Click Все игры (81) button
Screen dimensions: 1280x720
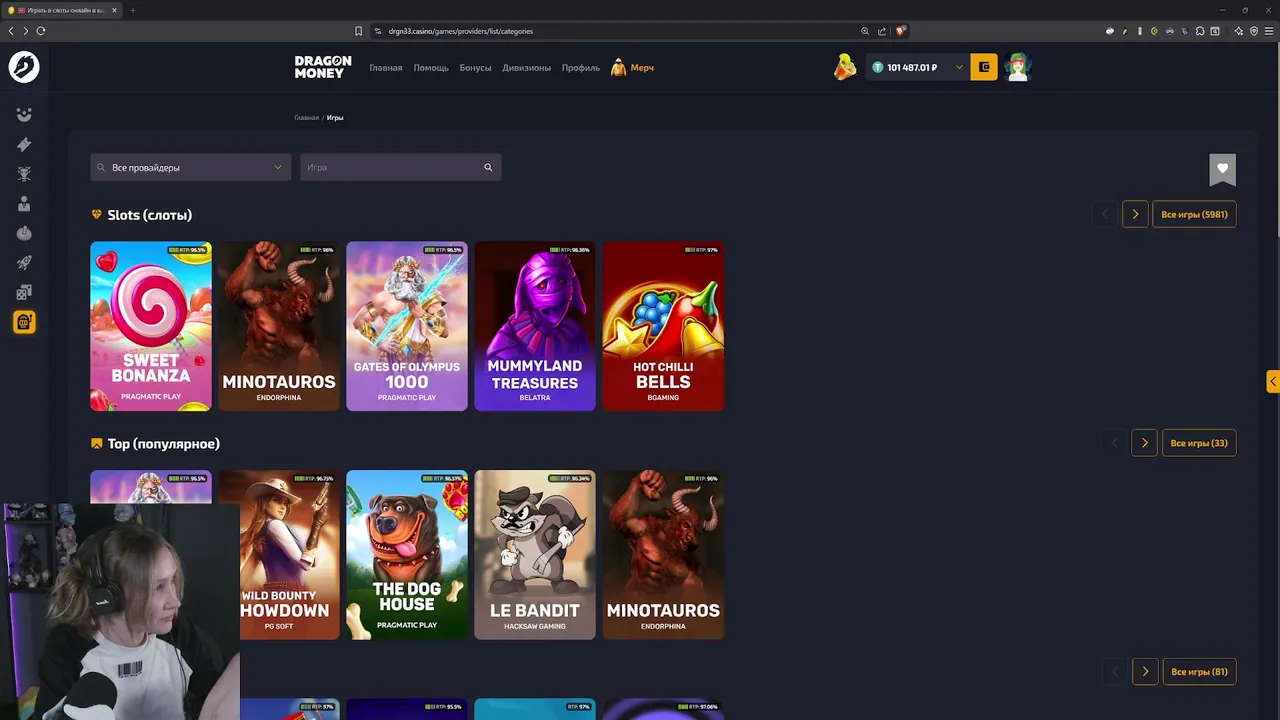[1199, 671]
